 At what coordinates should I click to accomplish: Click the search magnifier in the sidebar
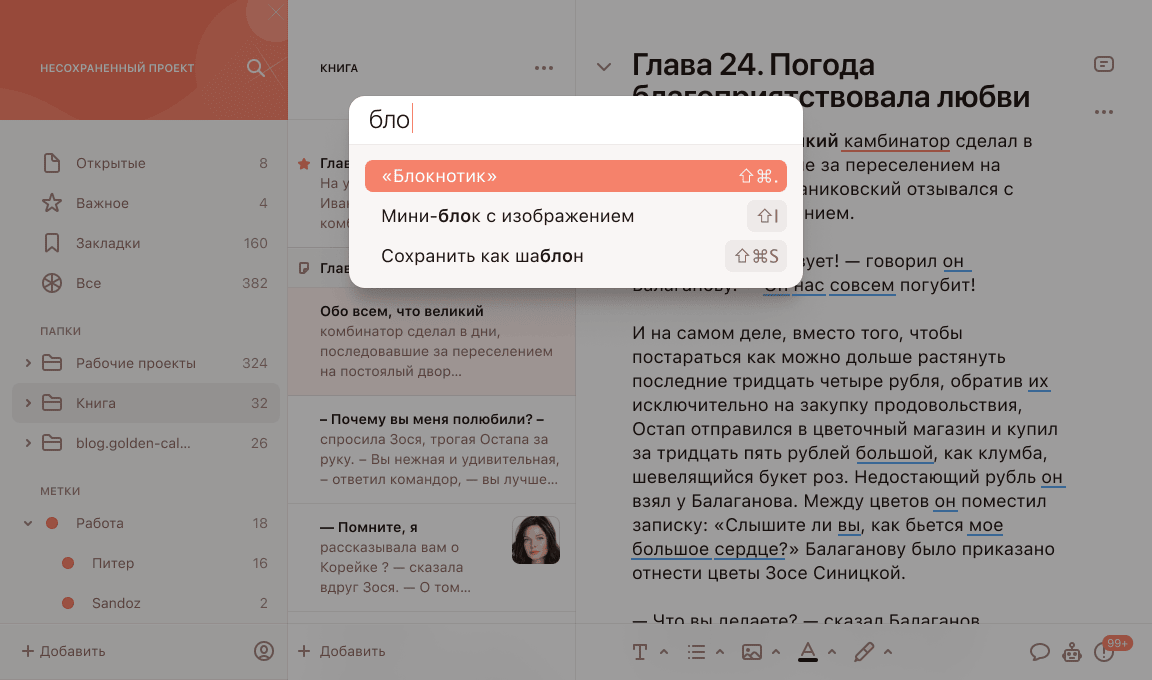pyautogui.click(x=255, y=67)
